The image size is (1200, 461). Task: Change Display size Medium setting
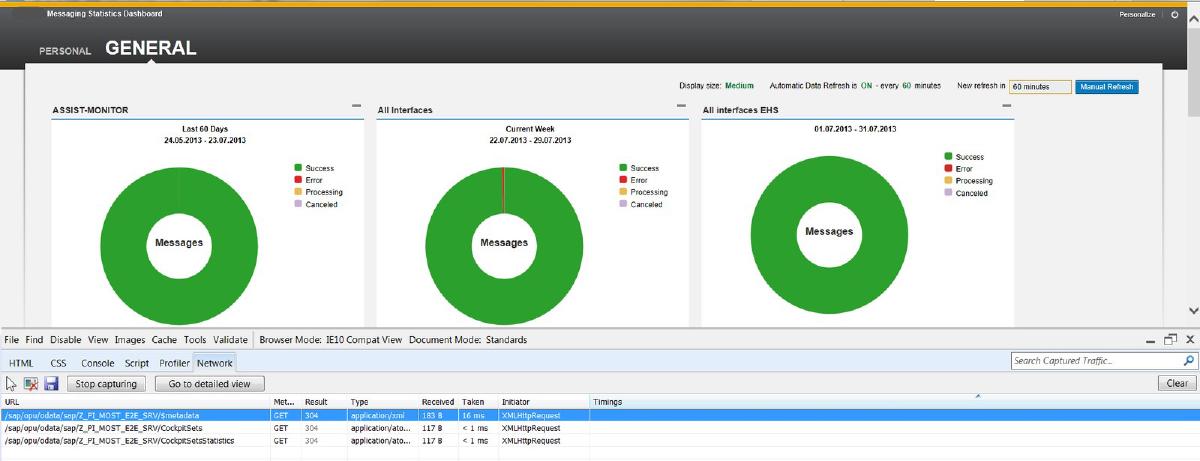(740, 86)
